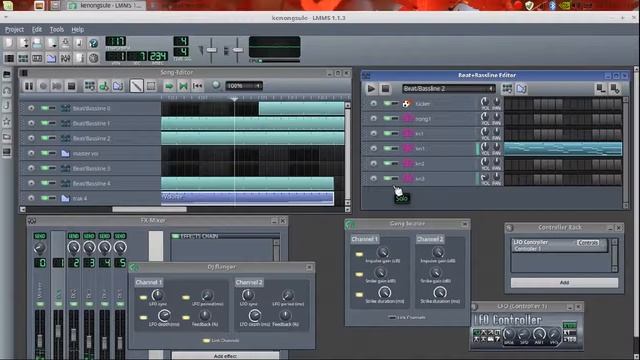The height and width of the screenshot is (360, 640).
Task: Open track actions menu for trak 4
Action: 31,198
